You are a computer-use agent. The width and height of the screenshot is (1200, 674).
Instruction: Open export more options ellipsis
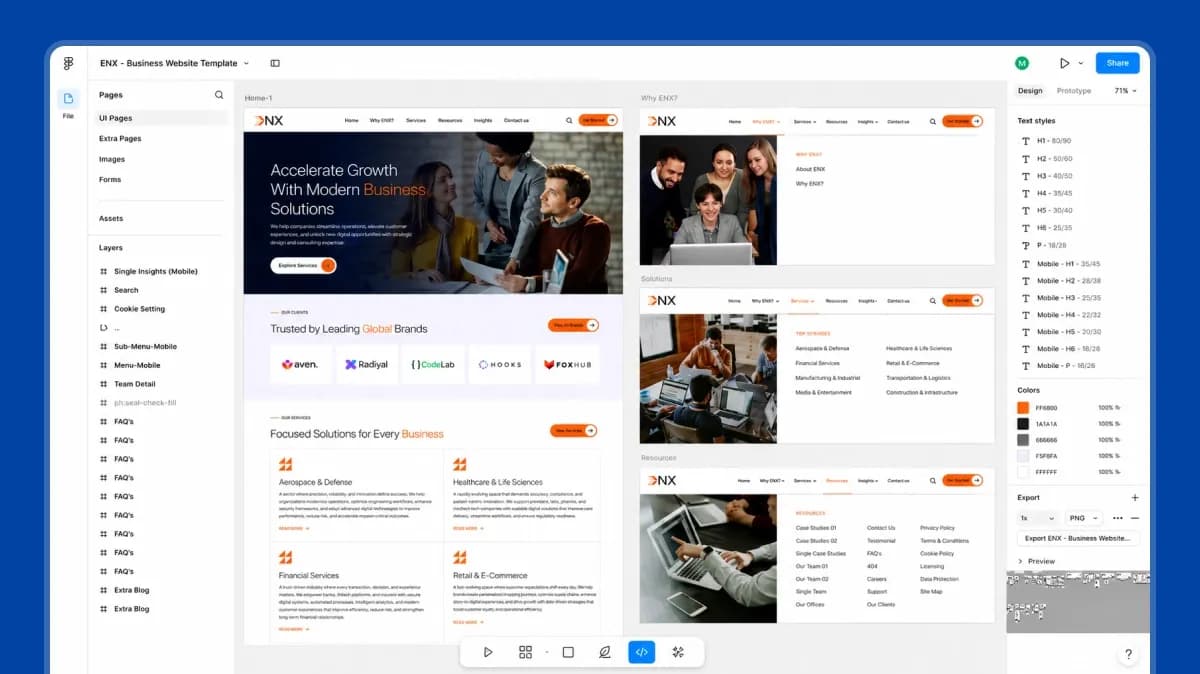[1118, 518]
